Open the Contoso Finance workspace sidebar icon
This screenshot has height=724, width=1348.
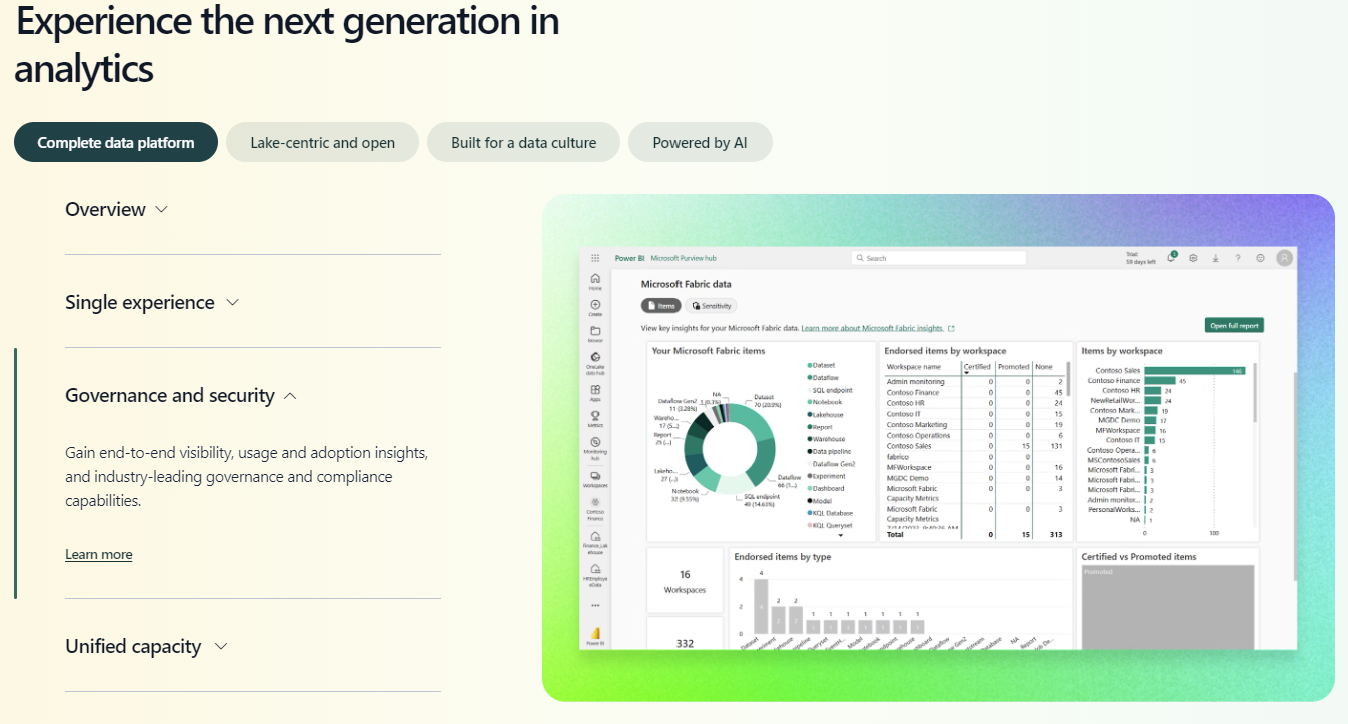(x=595, y=508)
